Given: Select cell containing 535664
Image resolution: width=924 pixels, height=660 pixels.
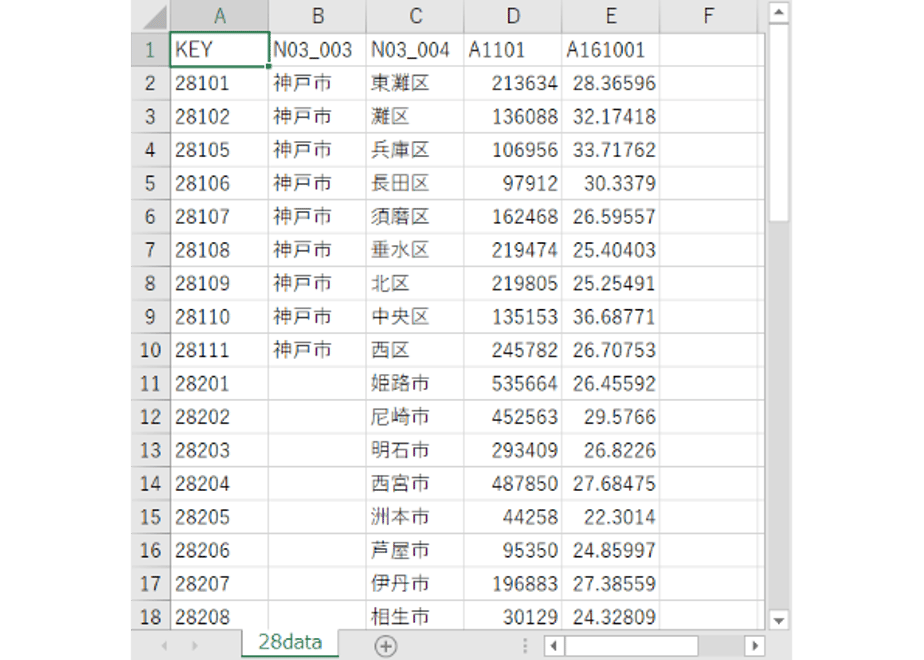Looking at the screenshot, I should point(513,383).
